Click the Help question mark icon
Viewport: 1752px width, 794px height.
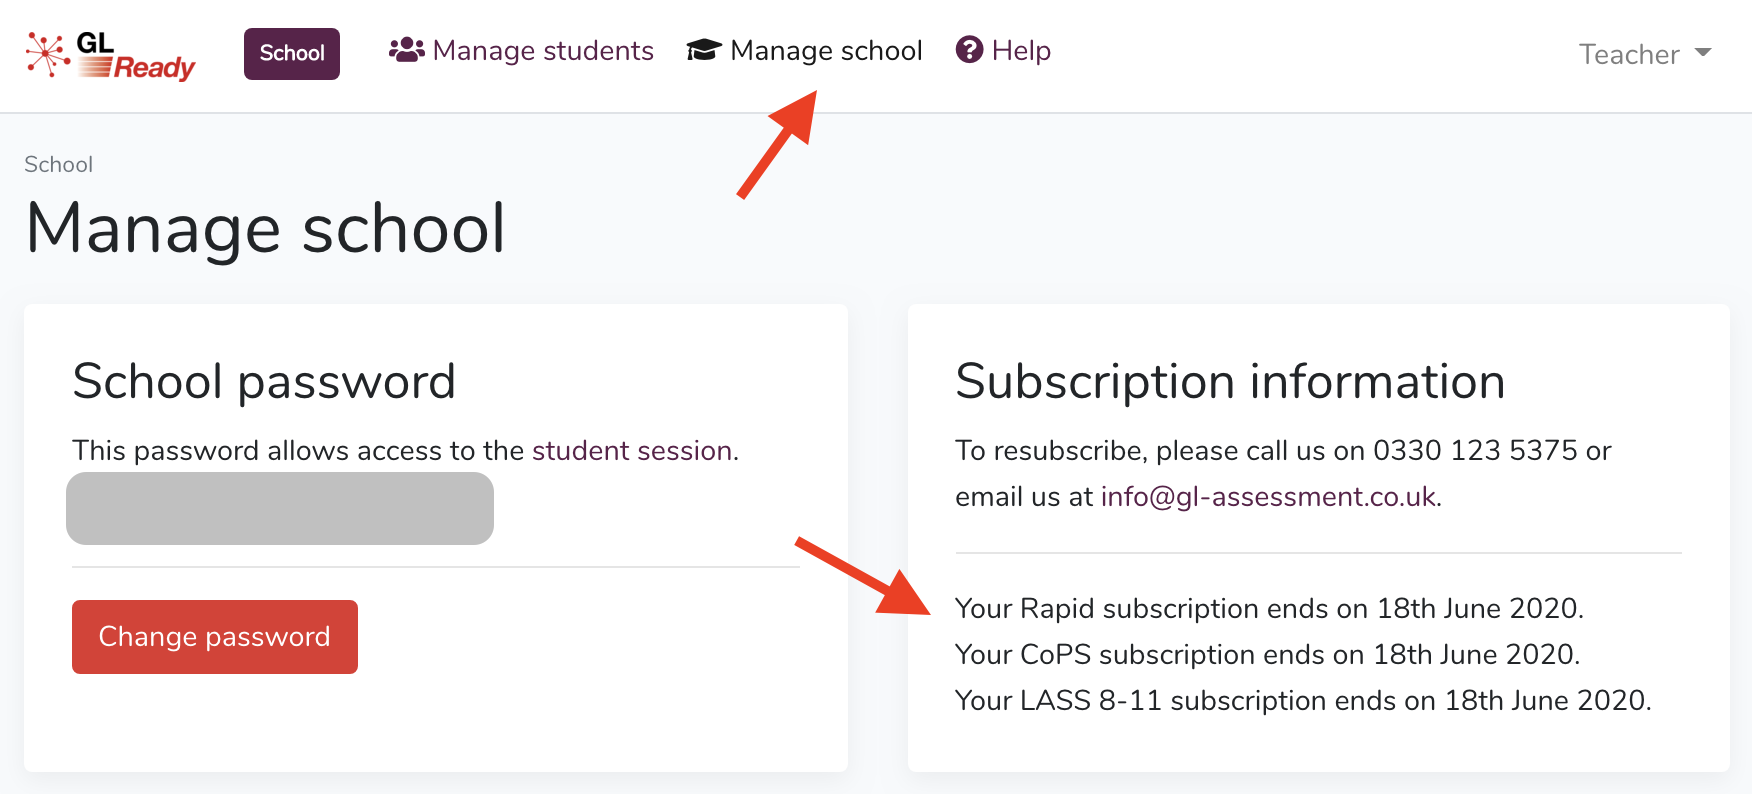tap(969, 49)
